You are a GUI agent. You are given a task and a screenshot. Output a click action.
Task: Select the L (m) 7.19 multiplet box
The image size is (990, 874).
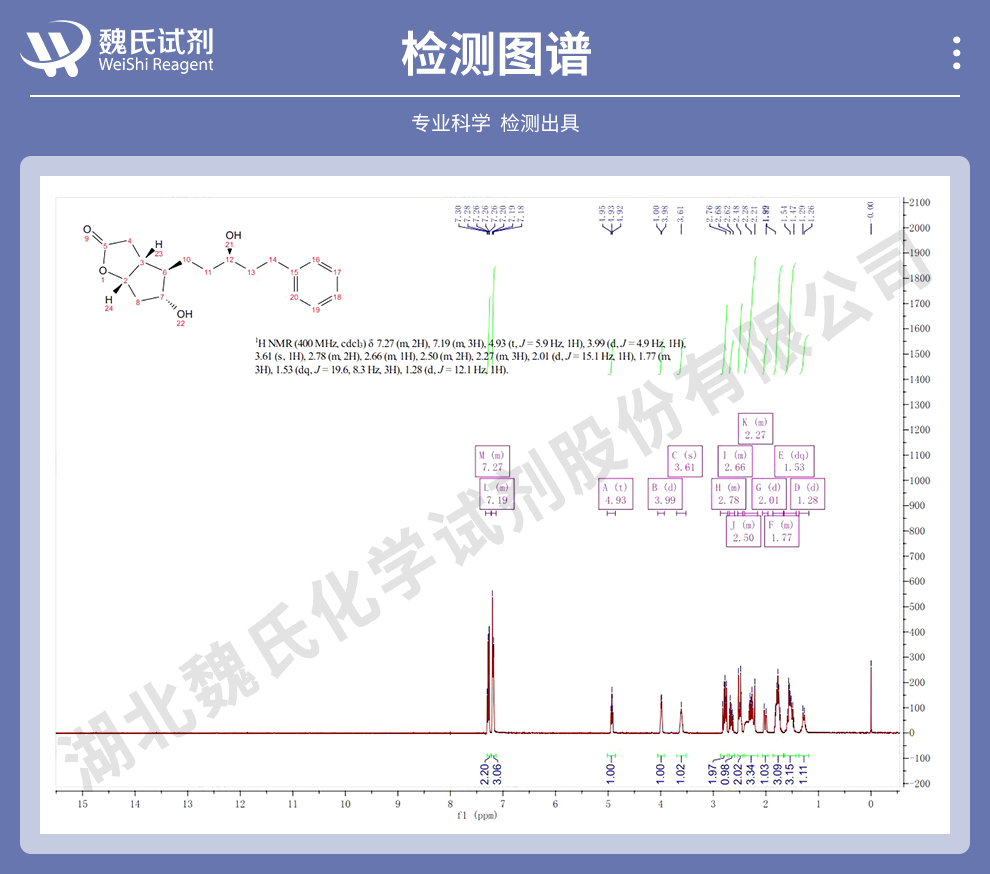496,493
